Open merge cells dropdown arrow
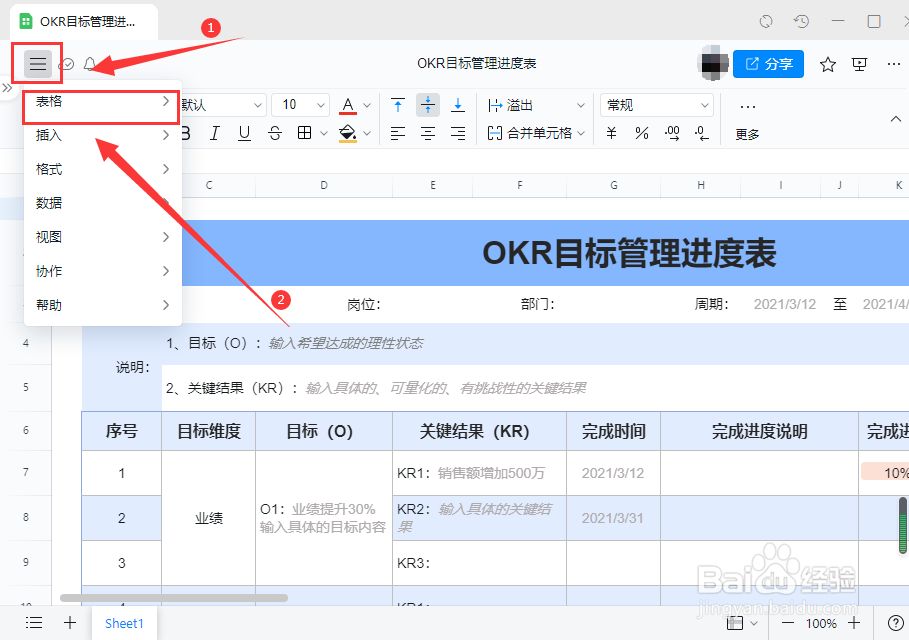 tap(581, 133)
